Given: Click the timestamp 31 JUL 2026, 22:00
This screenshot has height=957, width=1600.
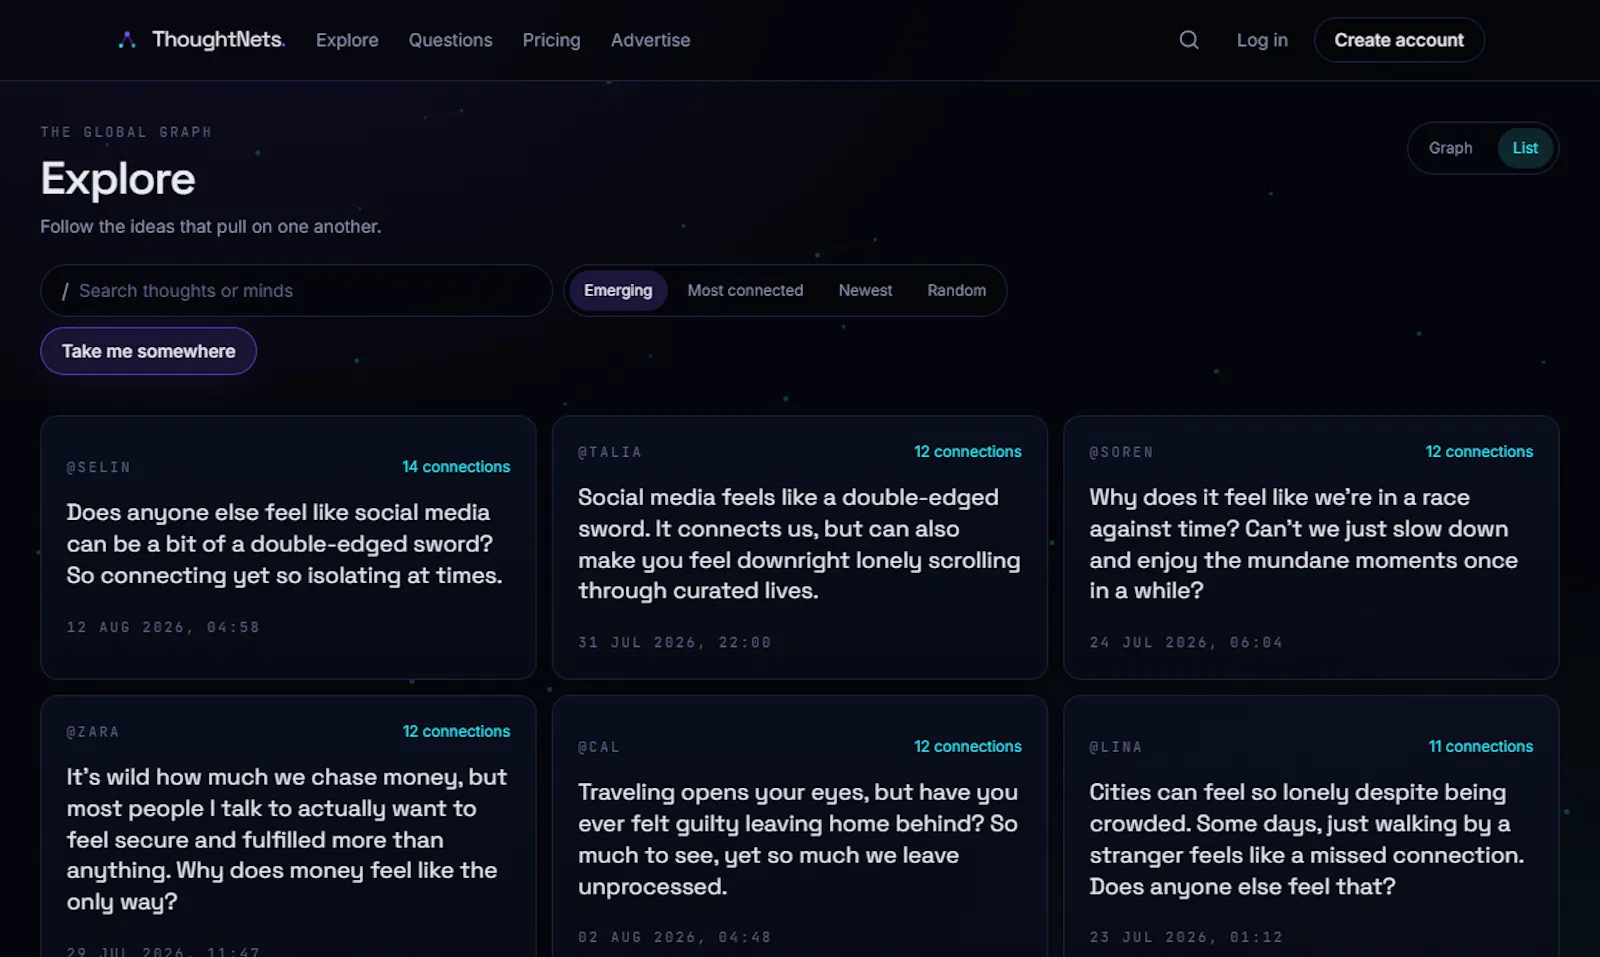Looking at the screenshot, I should click(x=675, y=642).
